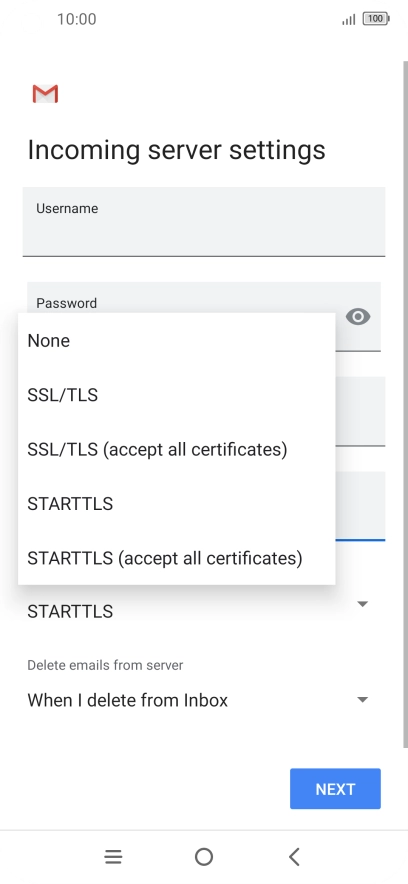The height and width of the screenshot is (884, 408).
Task: Focus the Username input field
Action: point(204,222)
